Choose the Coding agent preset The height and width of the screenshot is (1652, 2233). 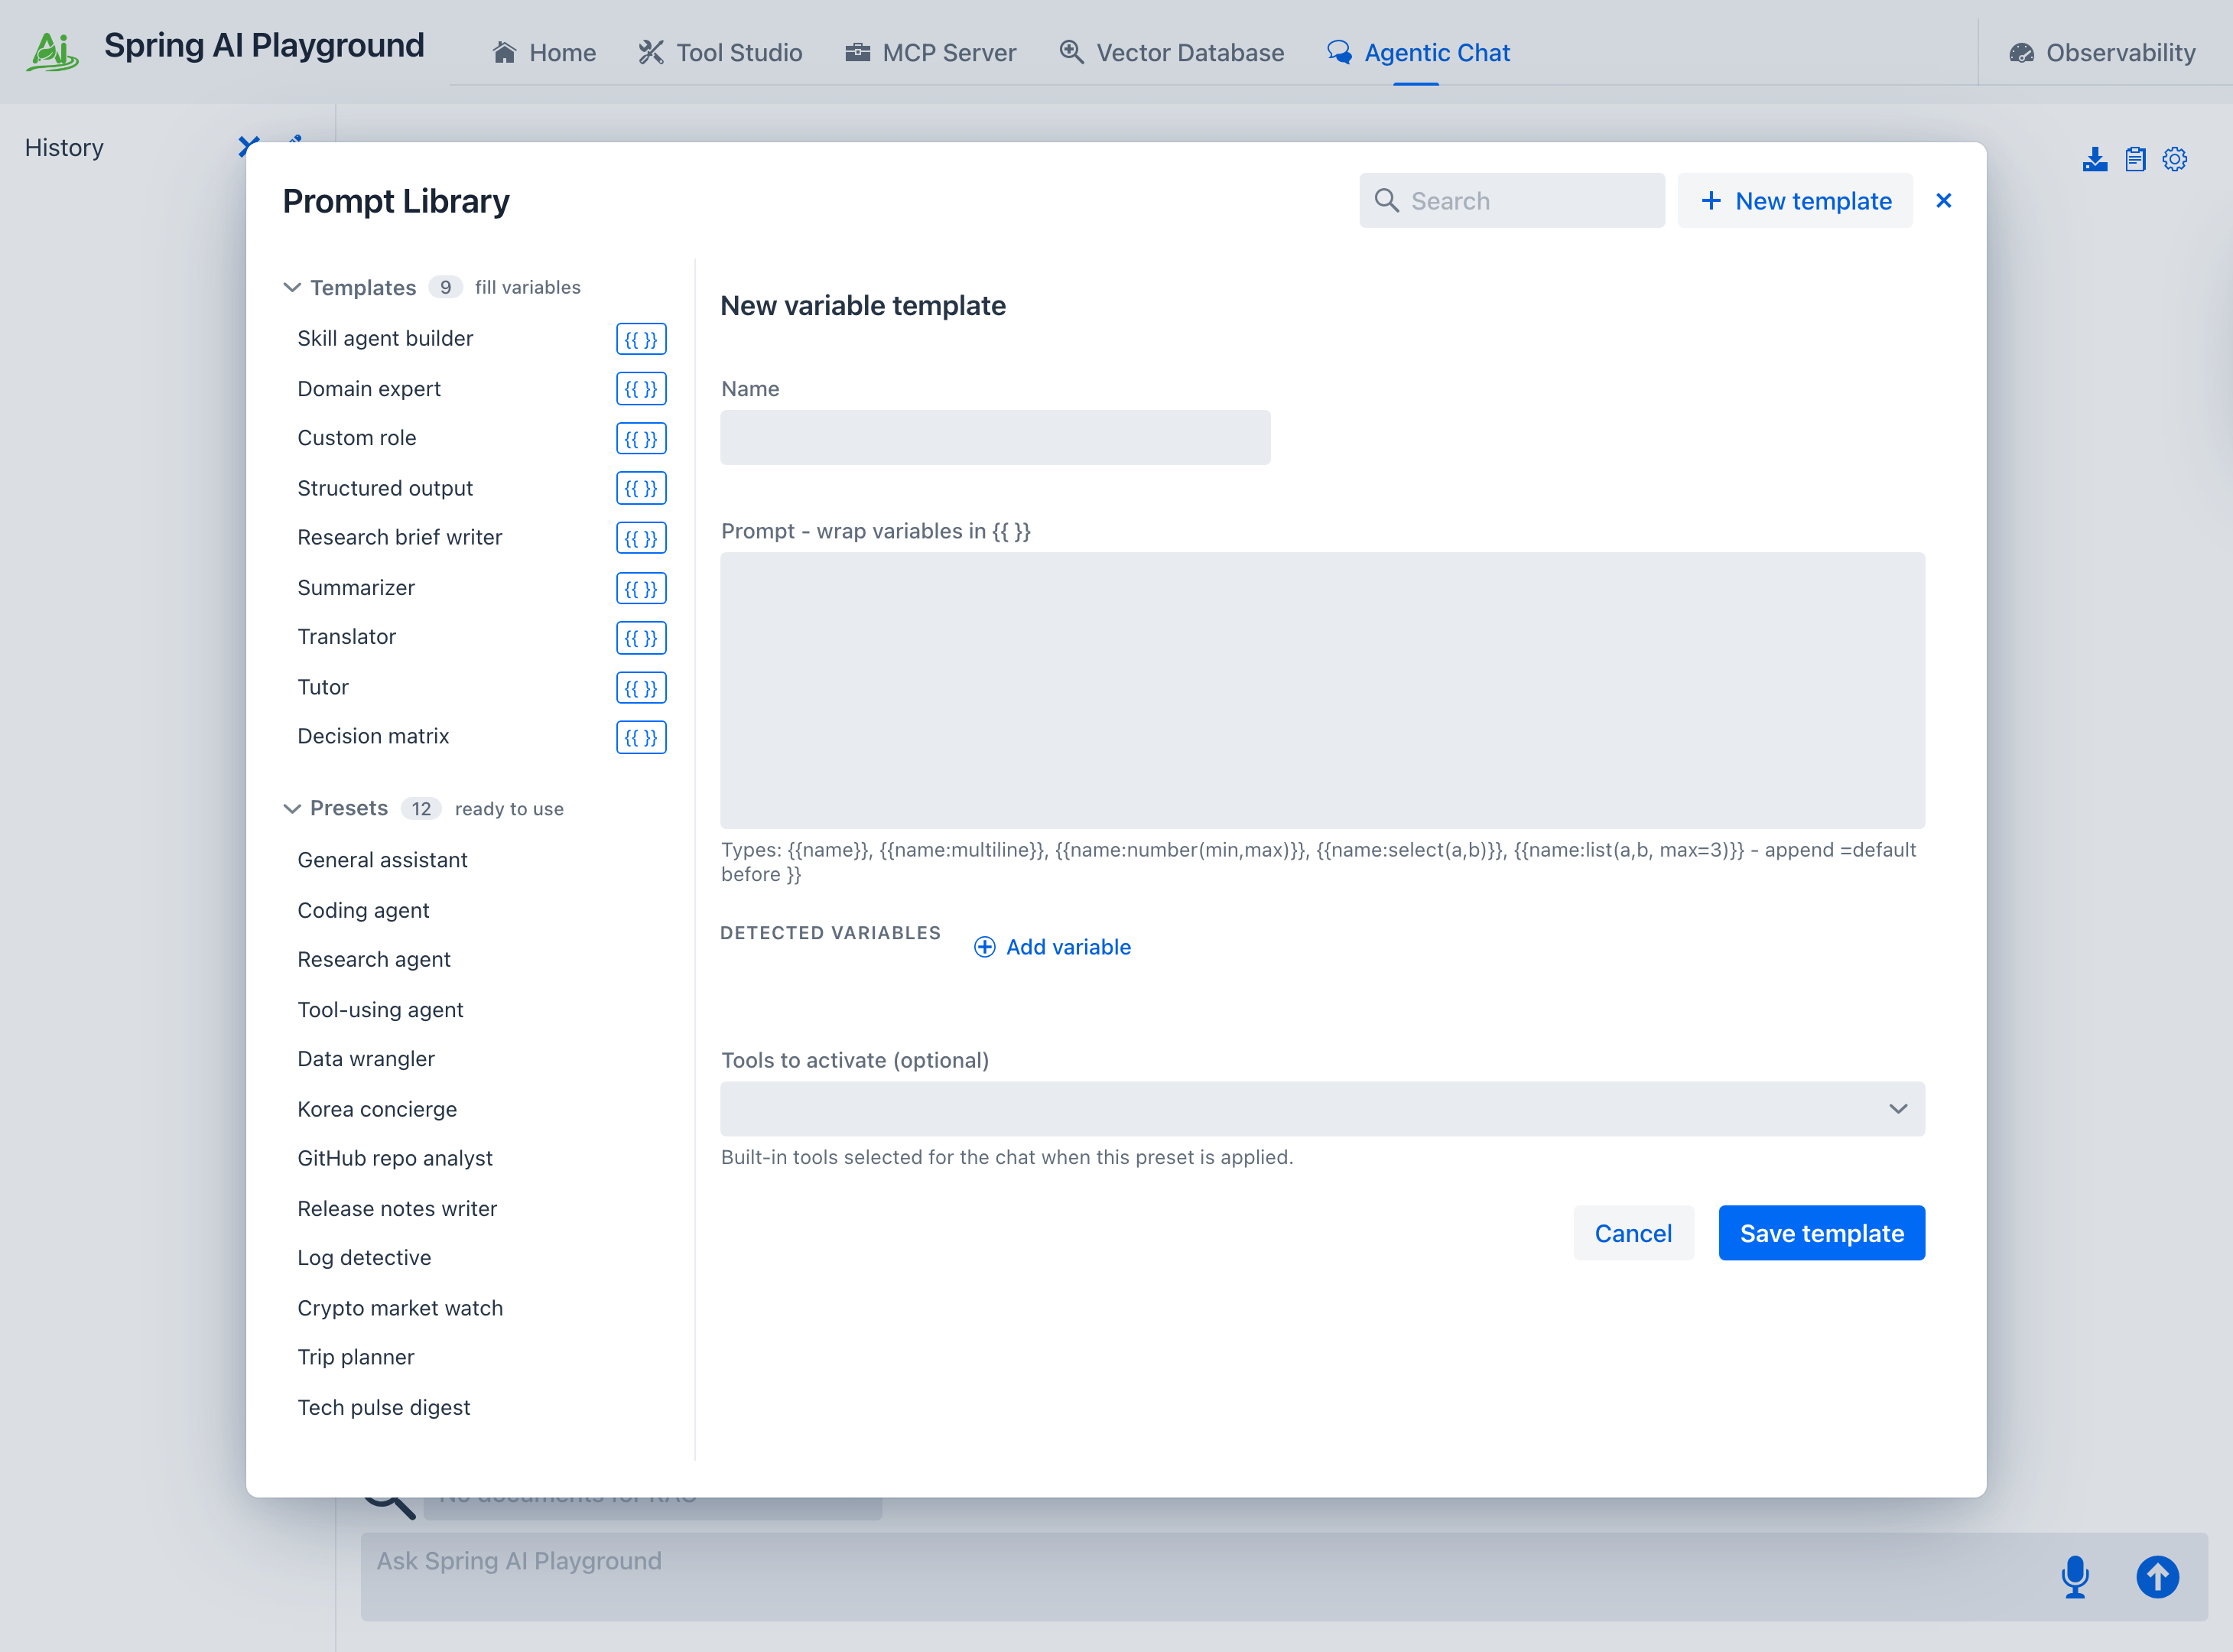(363, 910)
